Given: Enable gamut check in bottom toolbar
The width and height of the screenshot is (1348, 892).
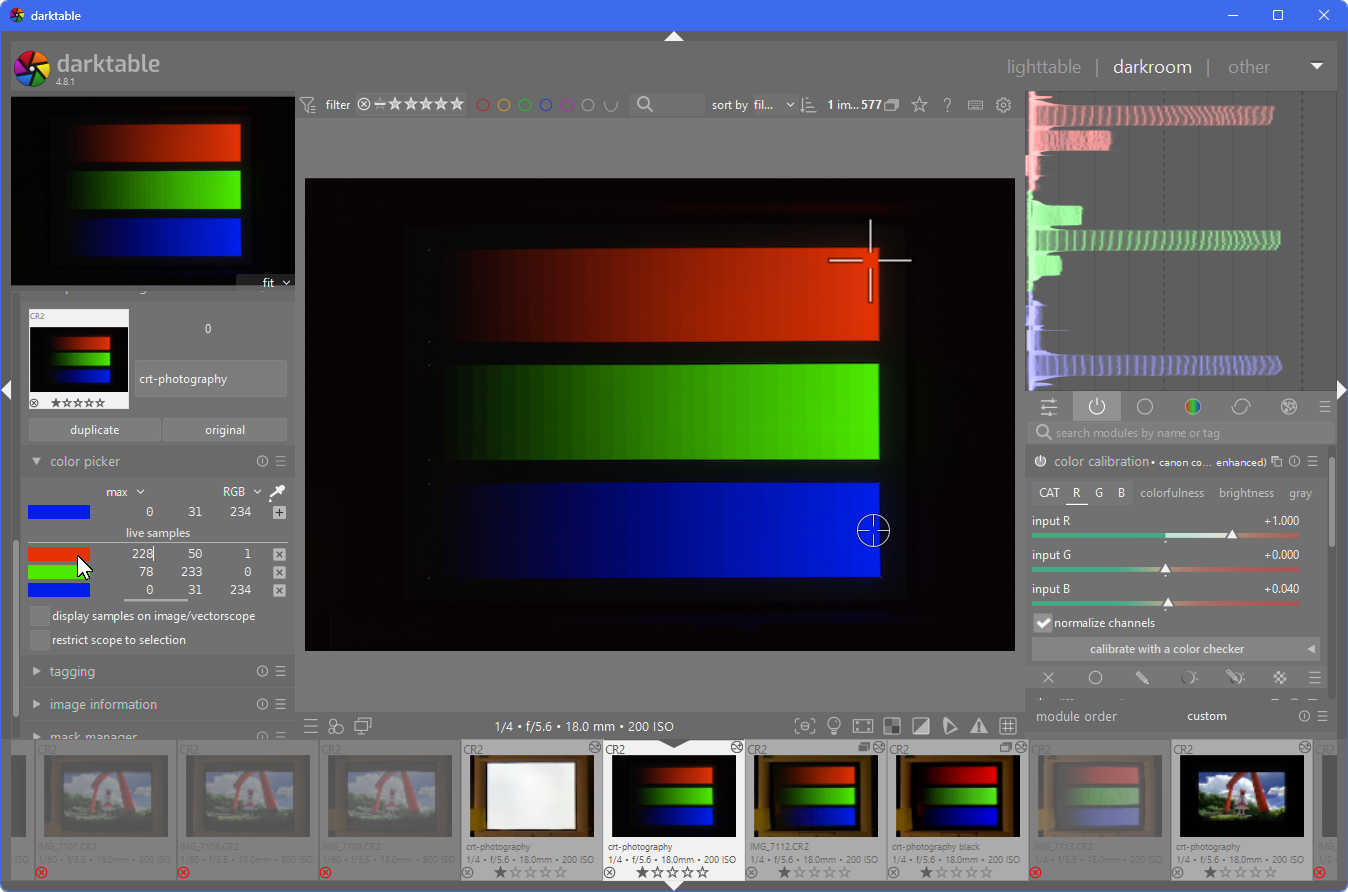Looking at the screenshot, I should [950, 726].
